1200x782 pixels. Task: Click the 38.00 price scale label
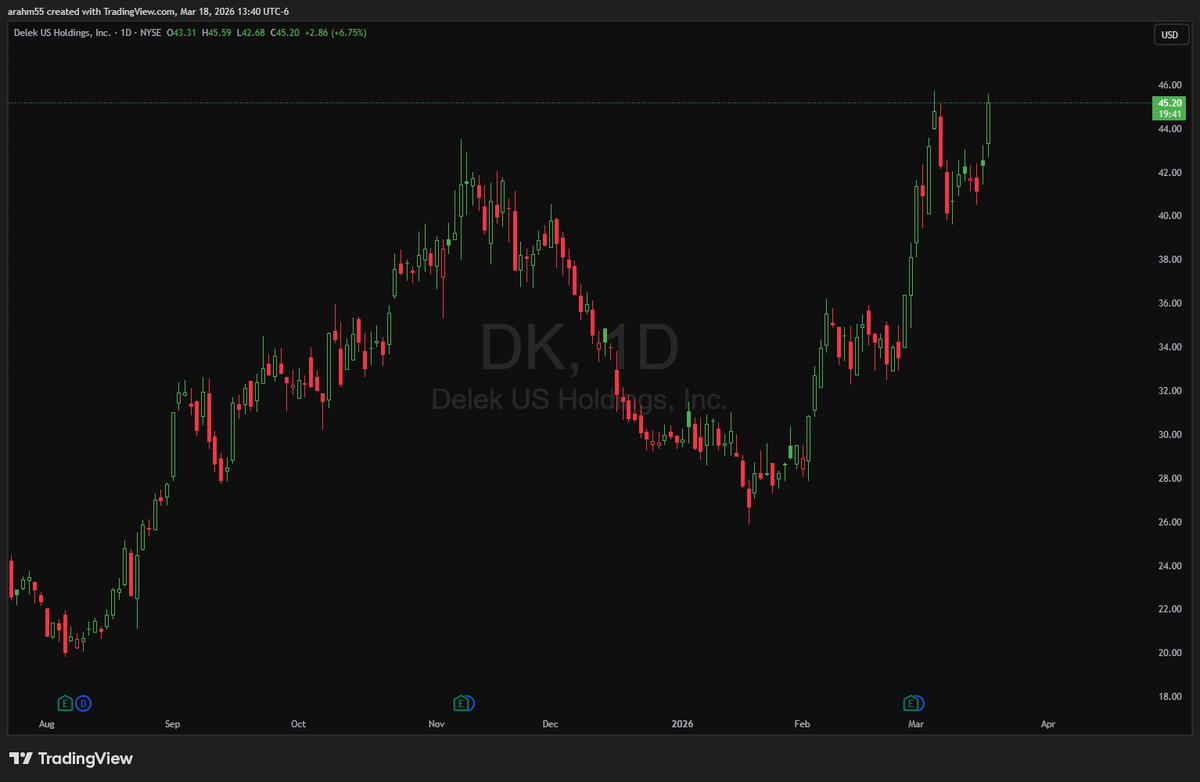pyautogui.click(x=1170, y=260)
